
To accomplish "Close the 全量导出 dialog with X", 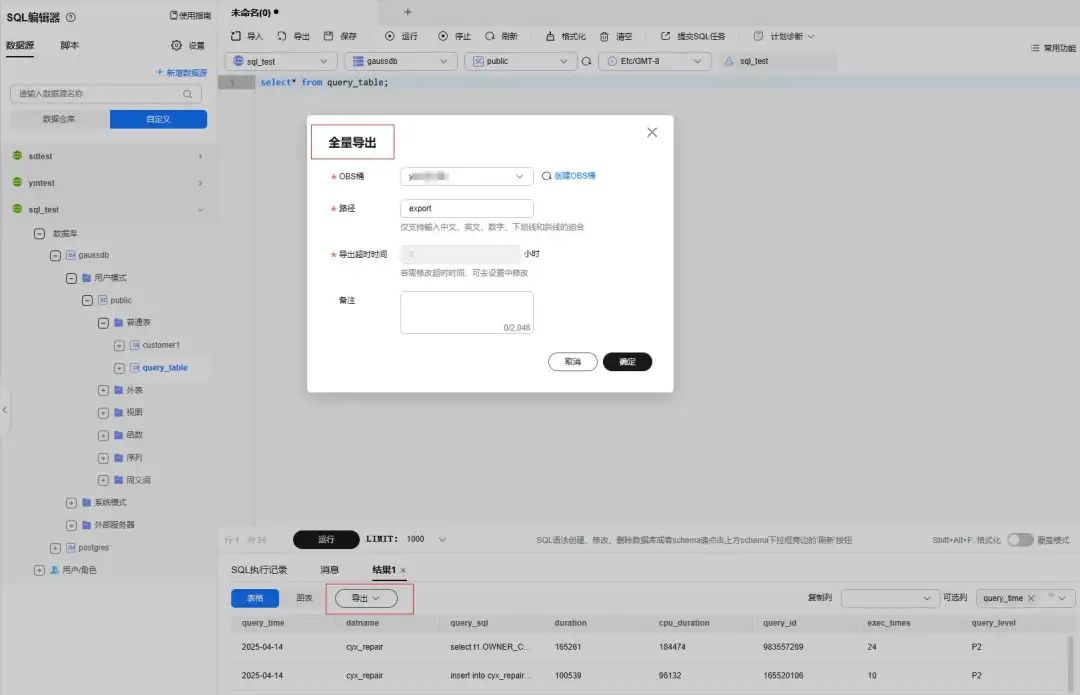I will pos(652,132).
